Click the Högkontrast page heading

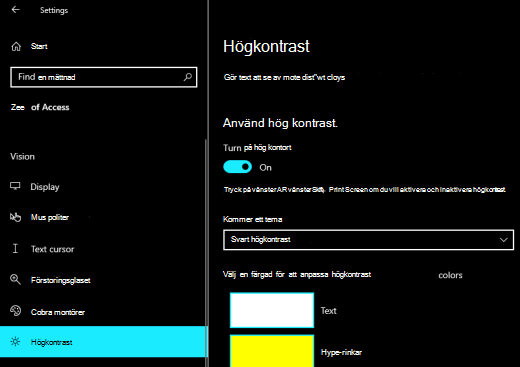click(x=266, y=46)
